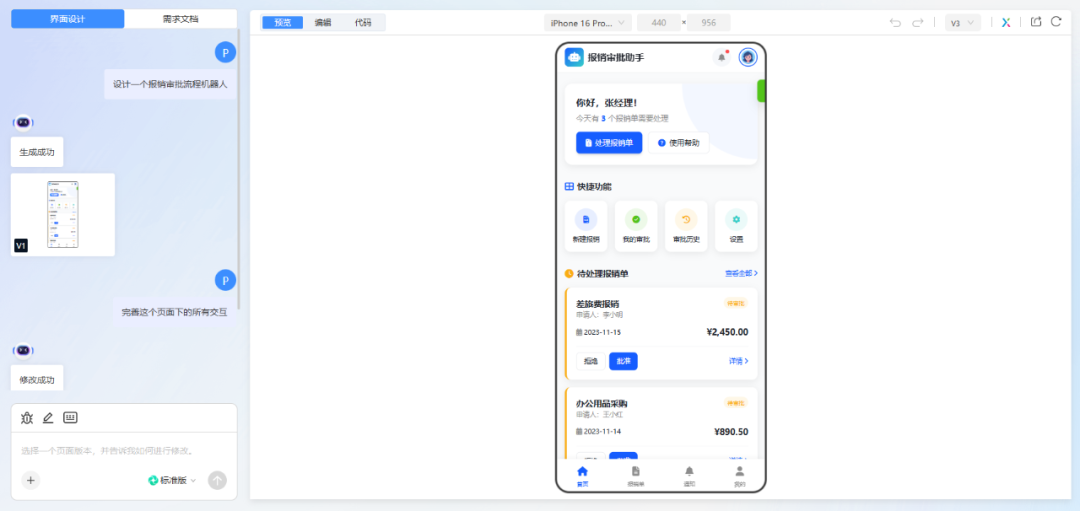Open 新建报销 quick function

[x=586, y=226]
